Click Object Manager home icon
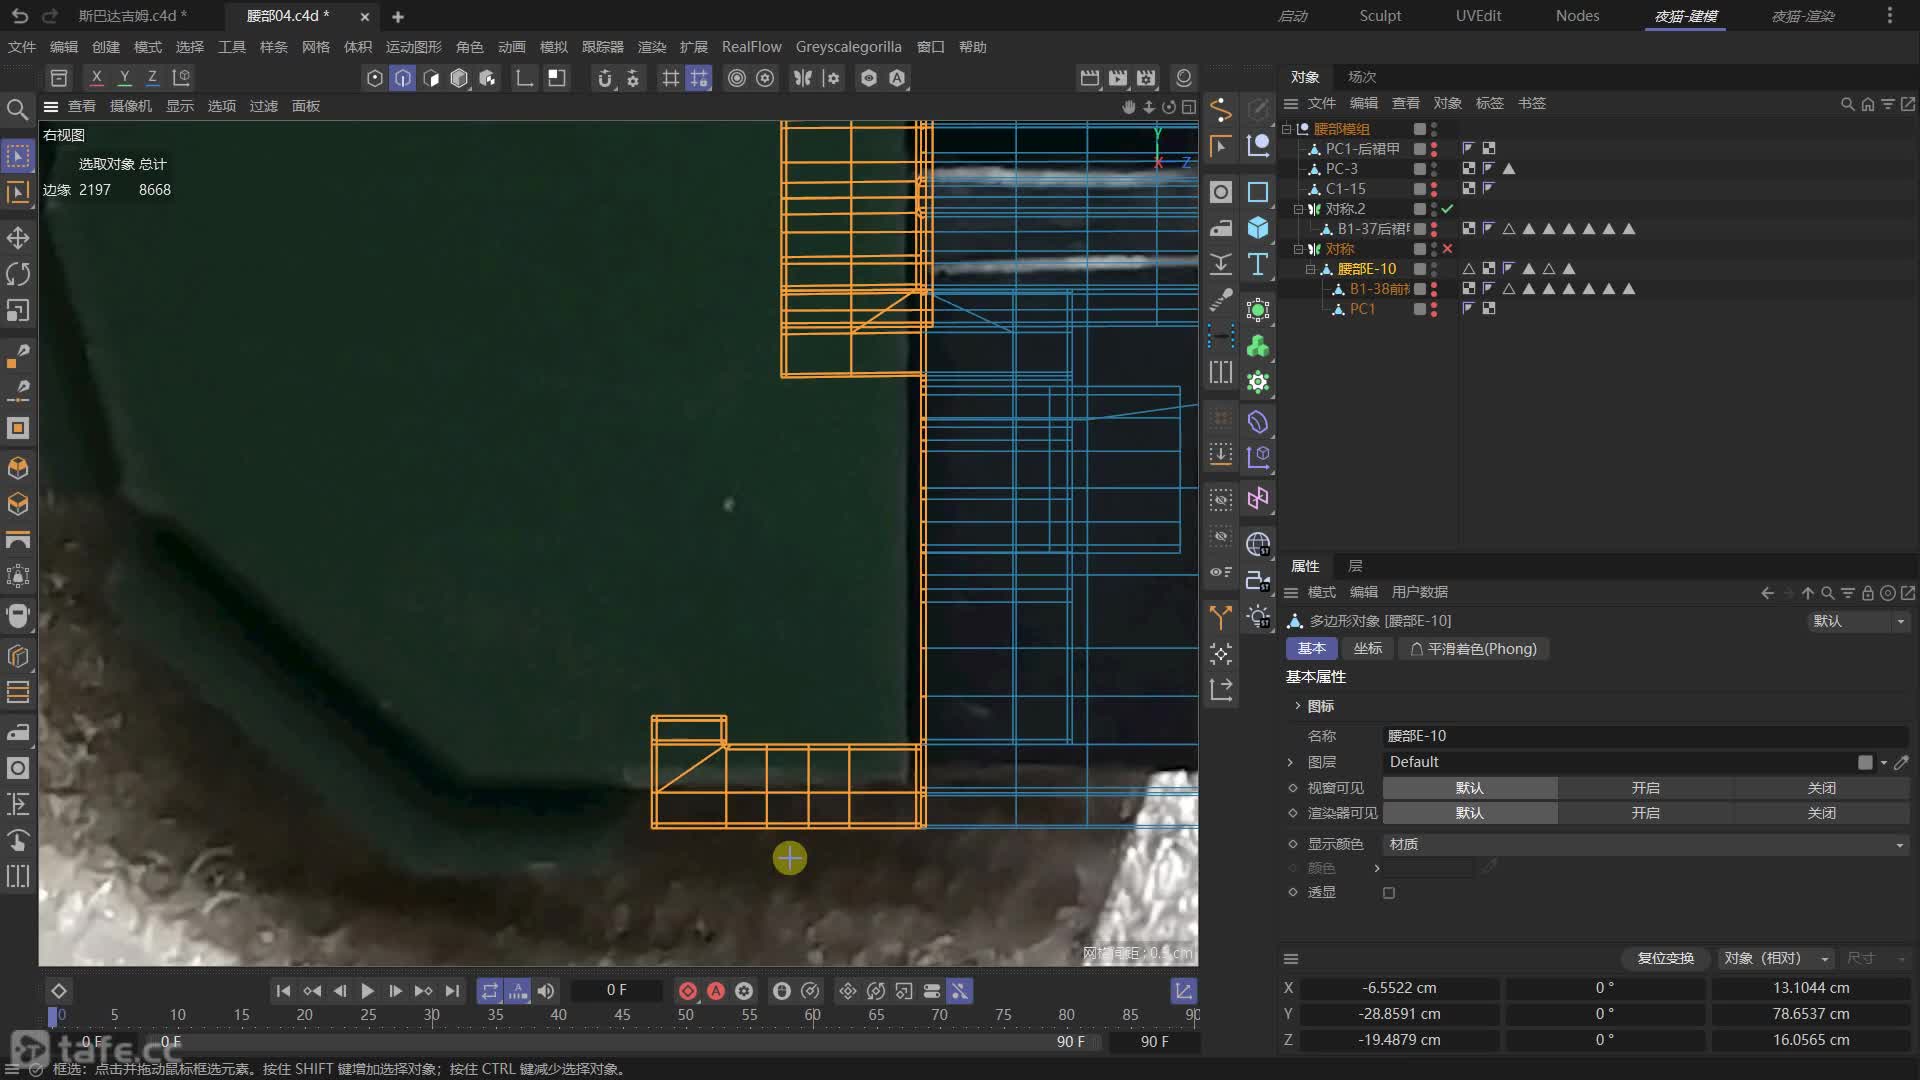 coord(1867,104)
